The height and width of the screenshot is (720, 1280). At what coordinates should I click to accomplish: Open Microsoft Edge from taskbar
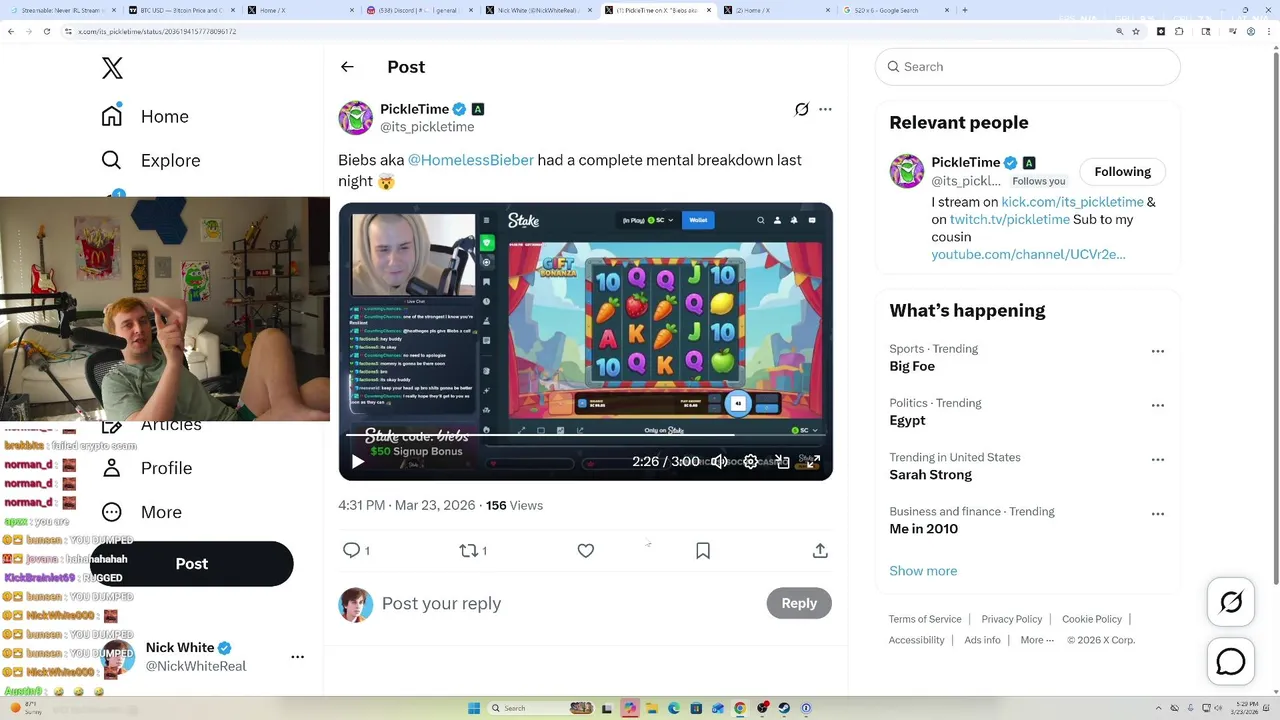673,708
